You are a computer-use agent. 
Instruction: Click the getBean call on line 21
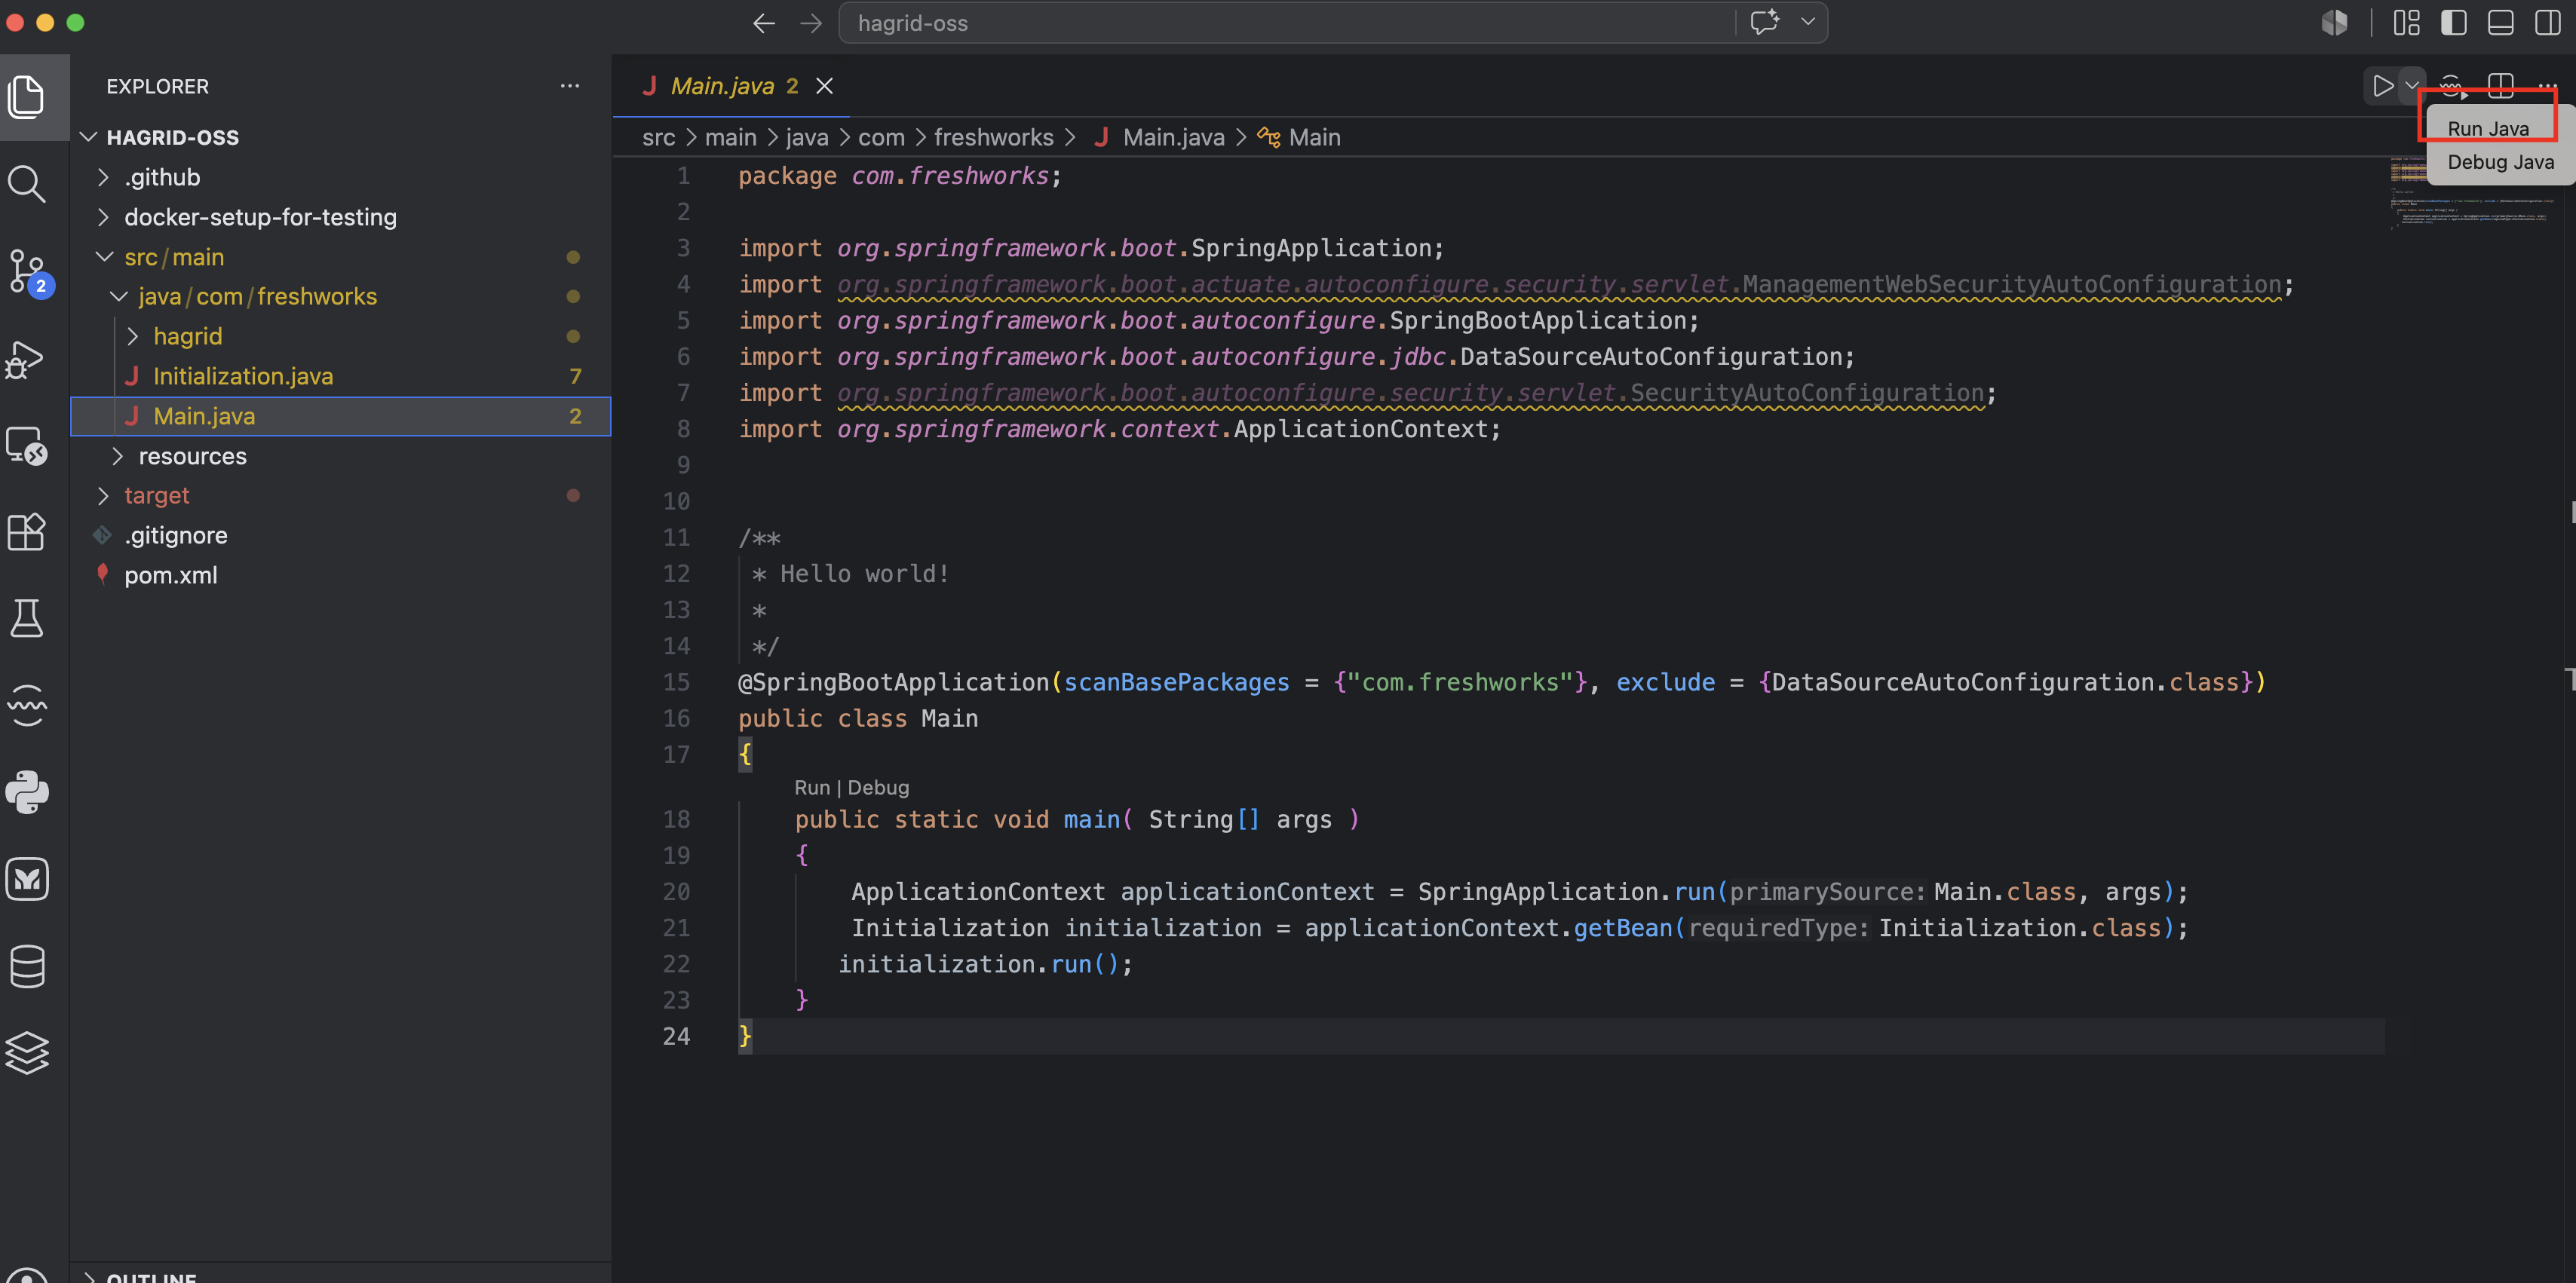[1622, 928]
